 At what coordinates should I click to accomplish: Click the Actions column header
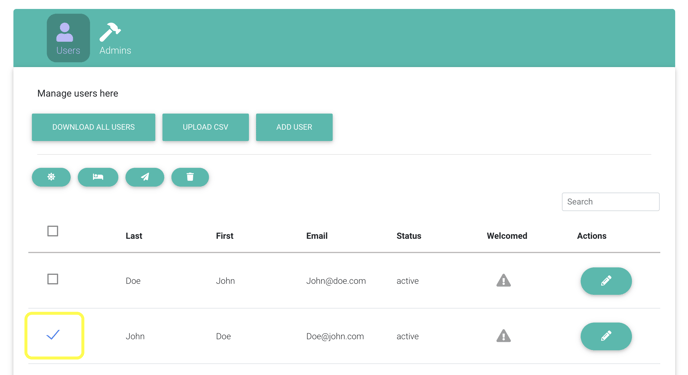[x=591, y=236]
